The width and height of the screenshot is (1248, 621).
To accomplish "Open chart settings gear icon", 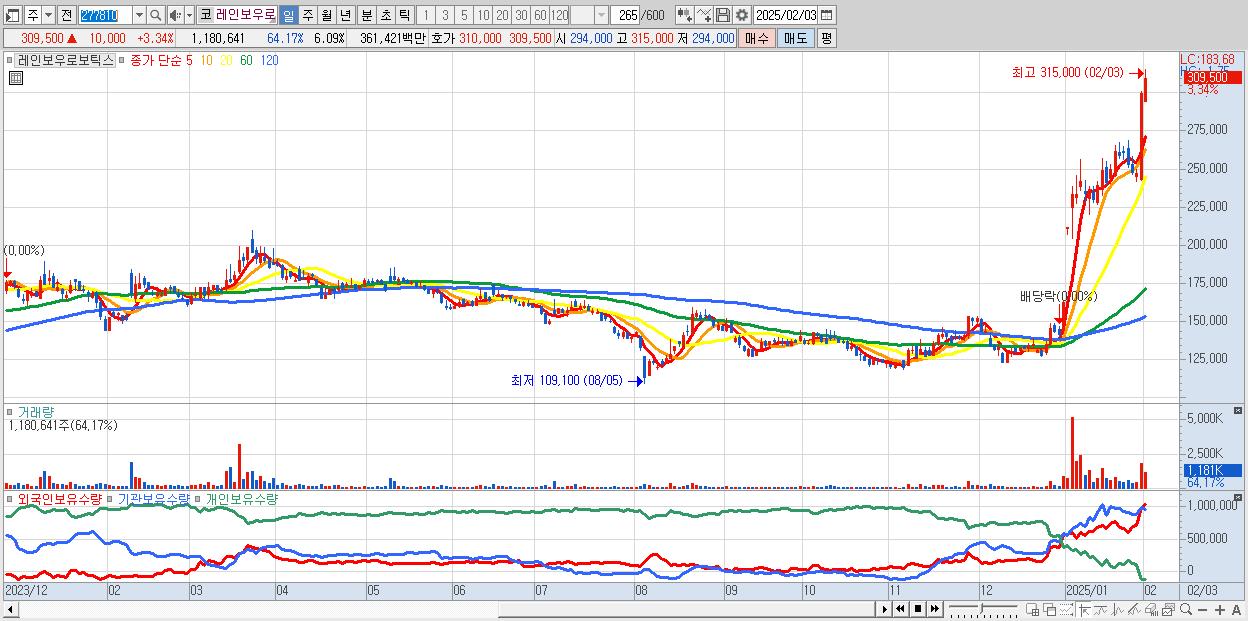I will pyautogui.click(x=742, y=15).
